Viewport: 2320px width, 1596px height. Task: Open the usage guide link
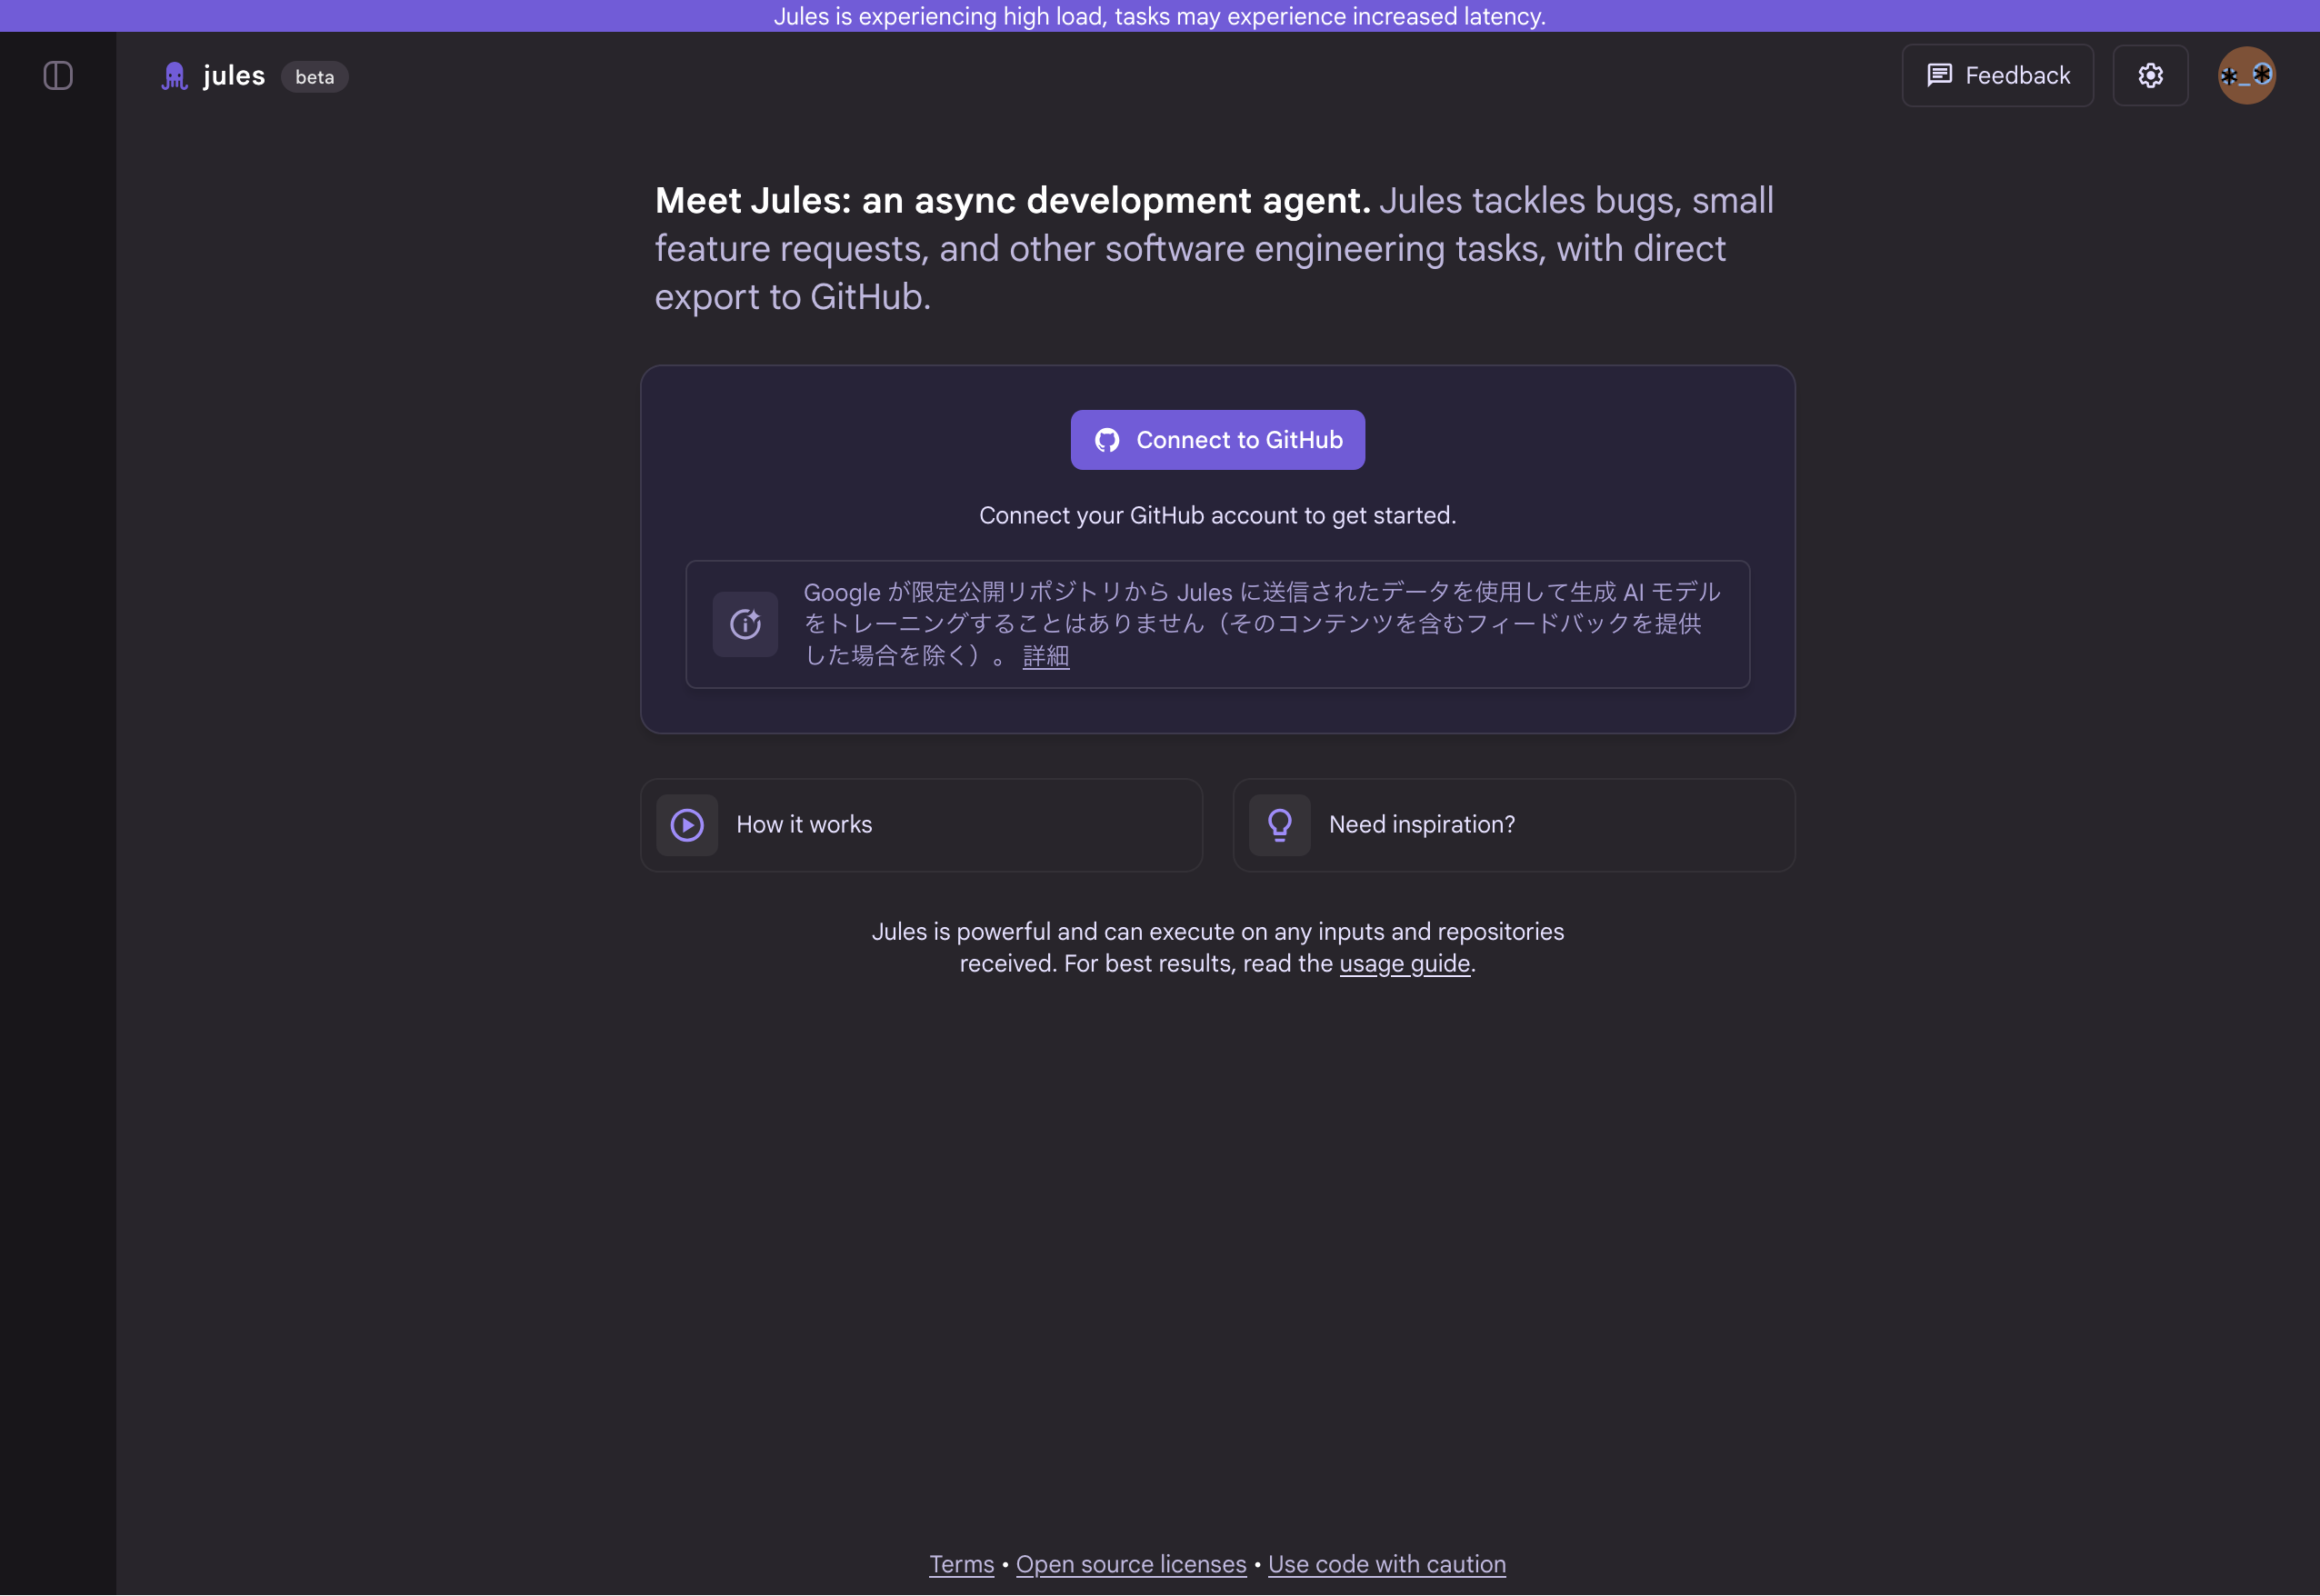tap(1404, 964)
